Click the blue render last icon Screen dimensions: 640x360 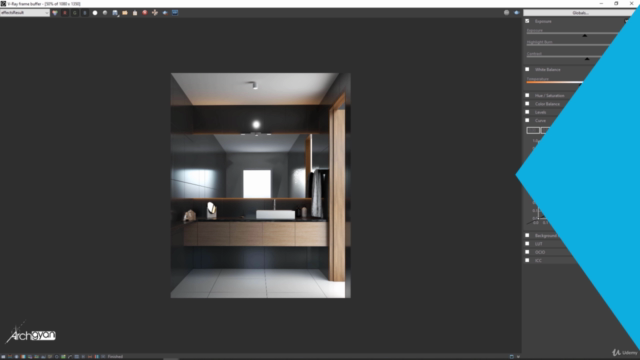coord(175,13)
